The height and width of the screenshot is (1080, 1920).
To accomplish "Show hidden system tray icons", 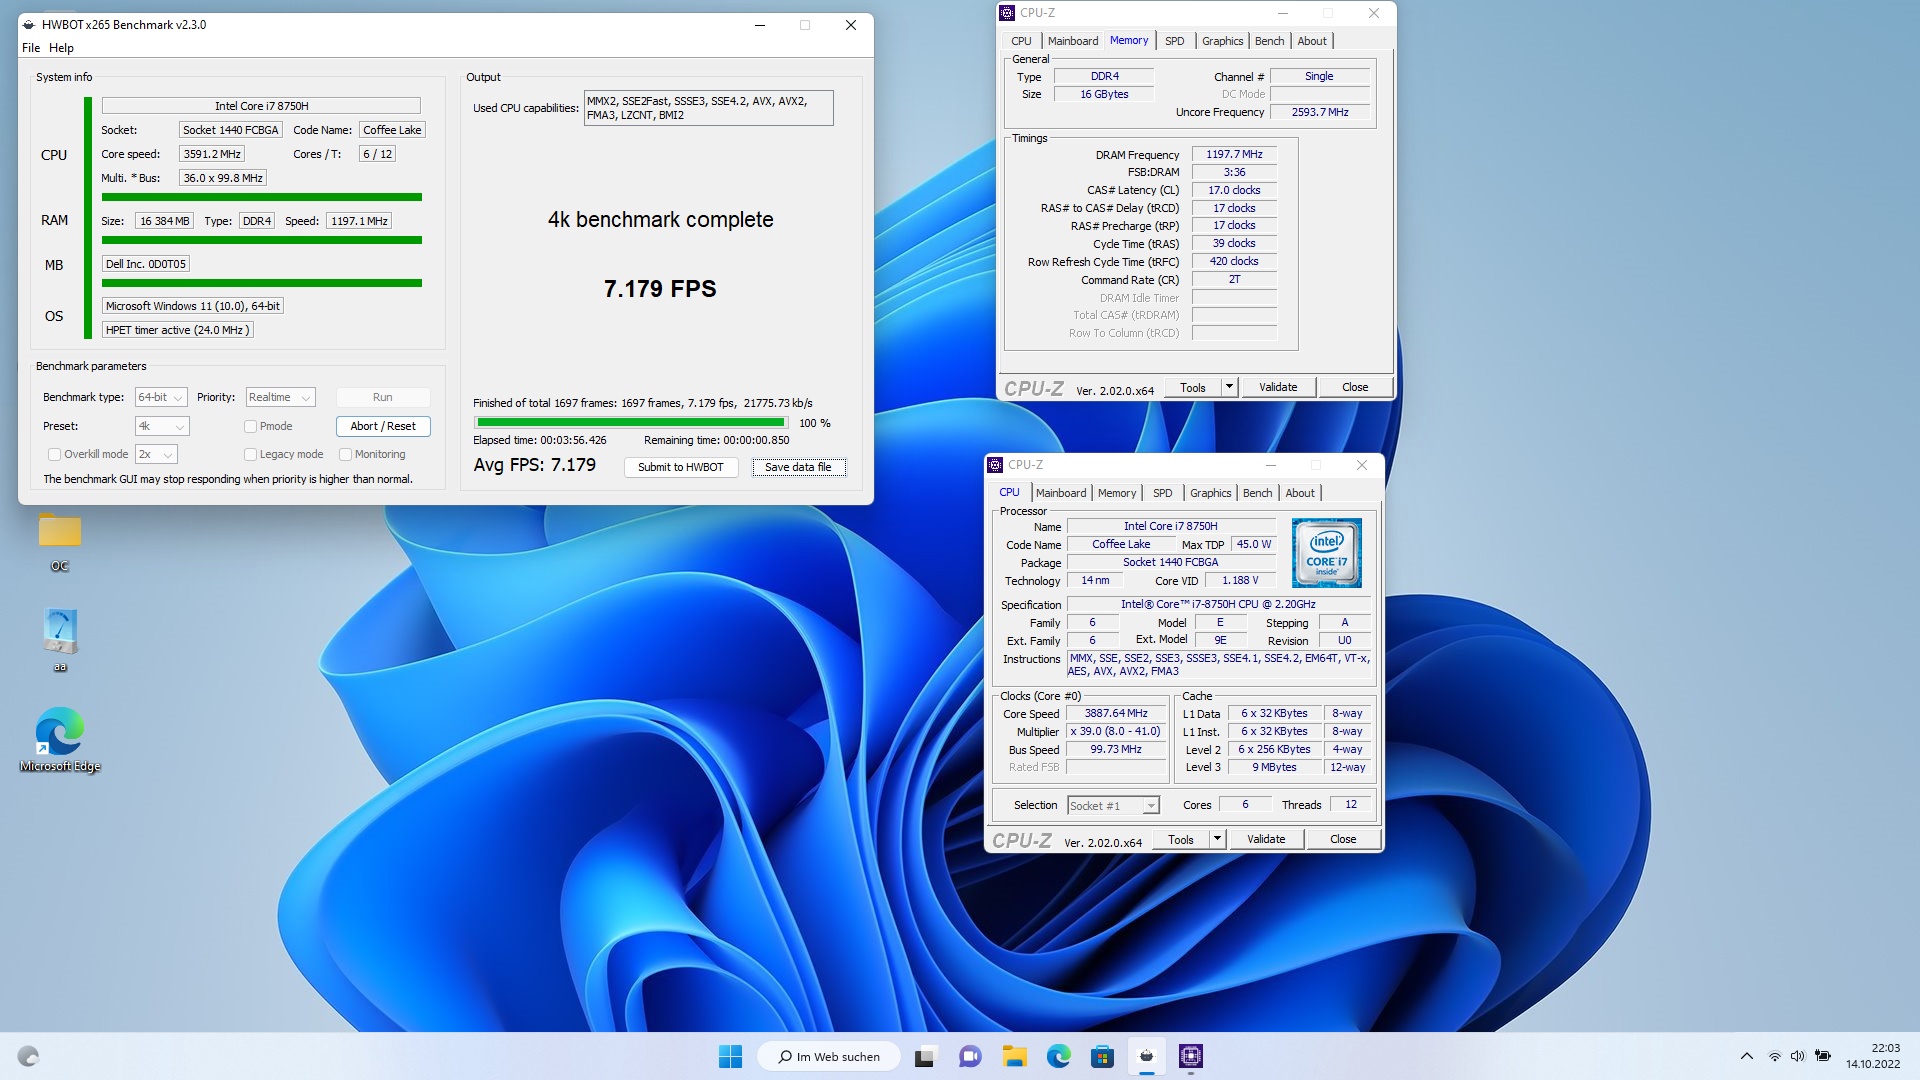I will (1747, 1056).
